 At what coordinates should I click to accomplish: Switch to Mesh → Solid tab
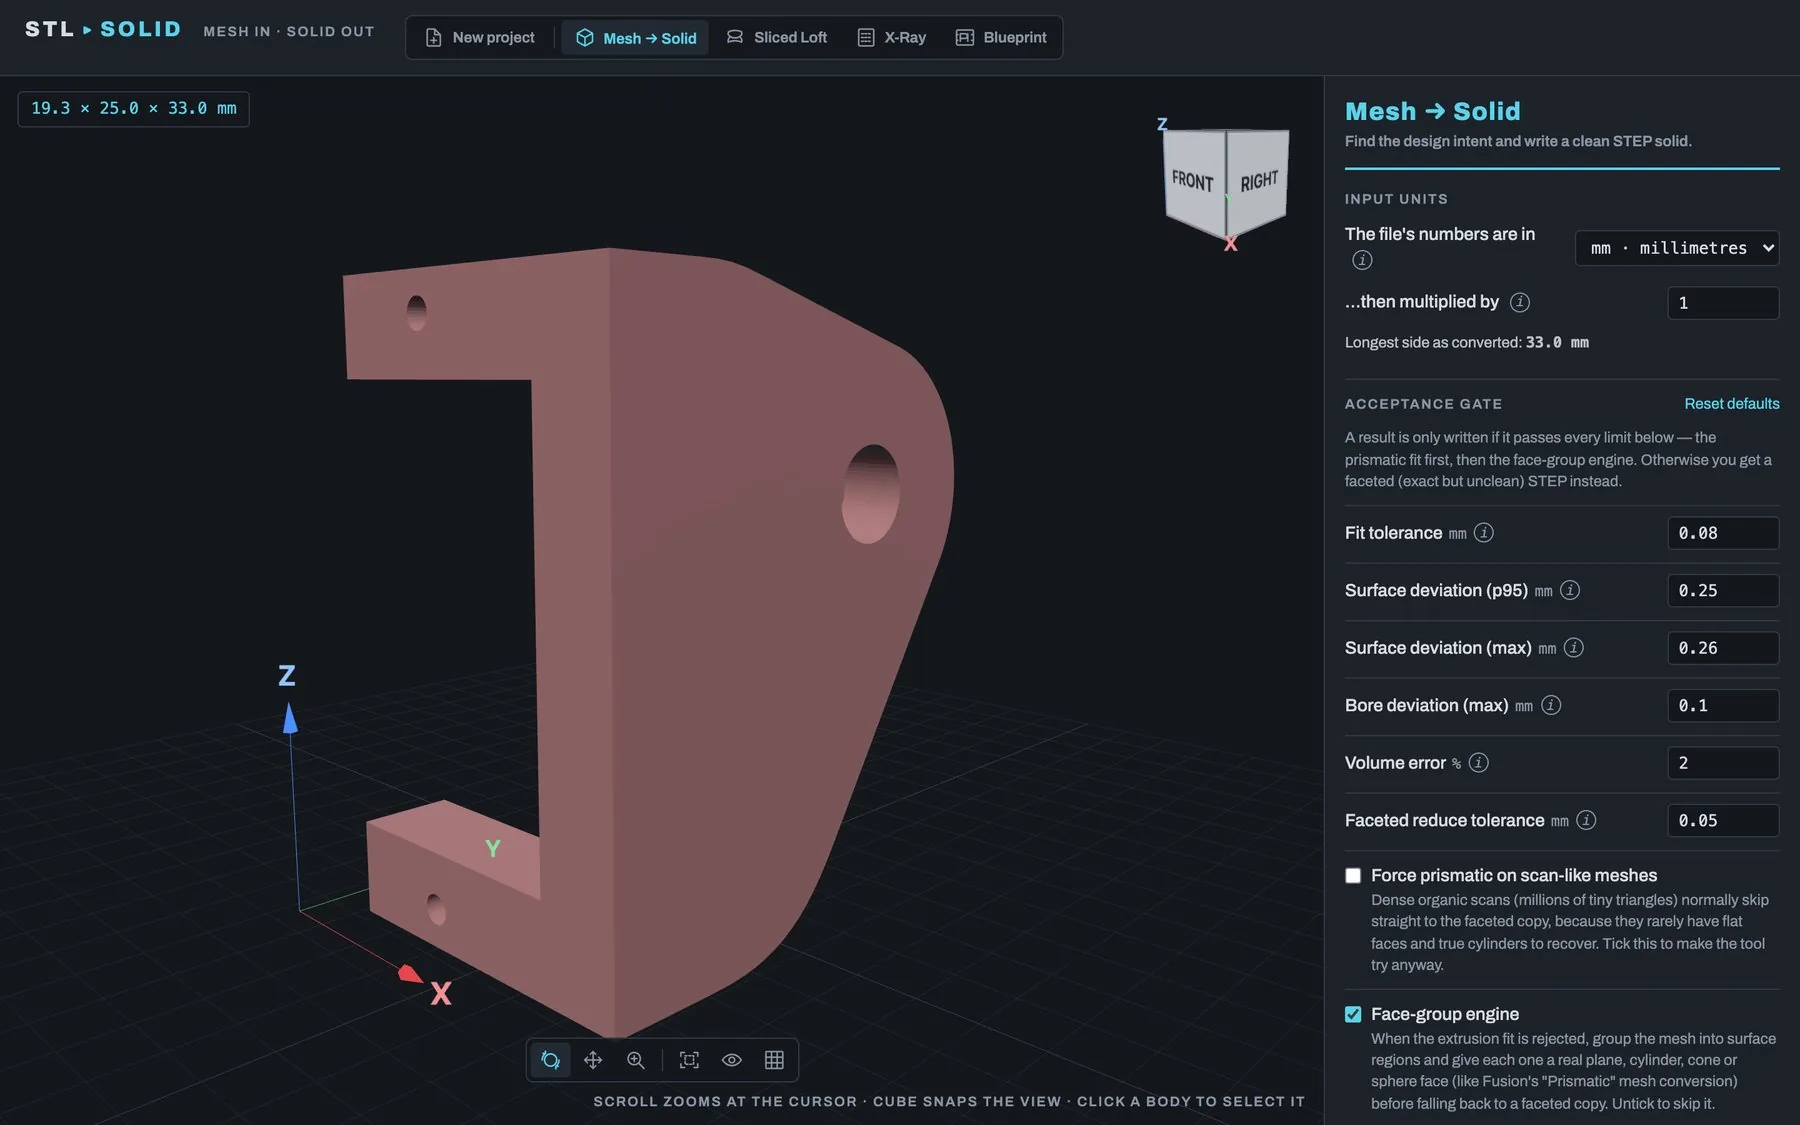636,38
